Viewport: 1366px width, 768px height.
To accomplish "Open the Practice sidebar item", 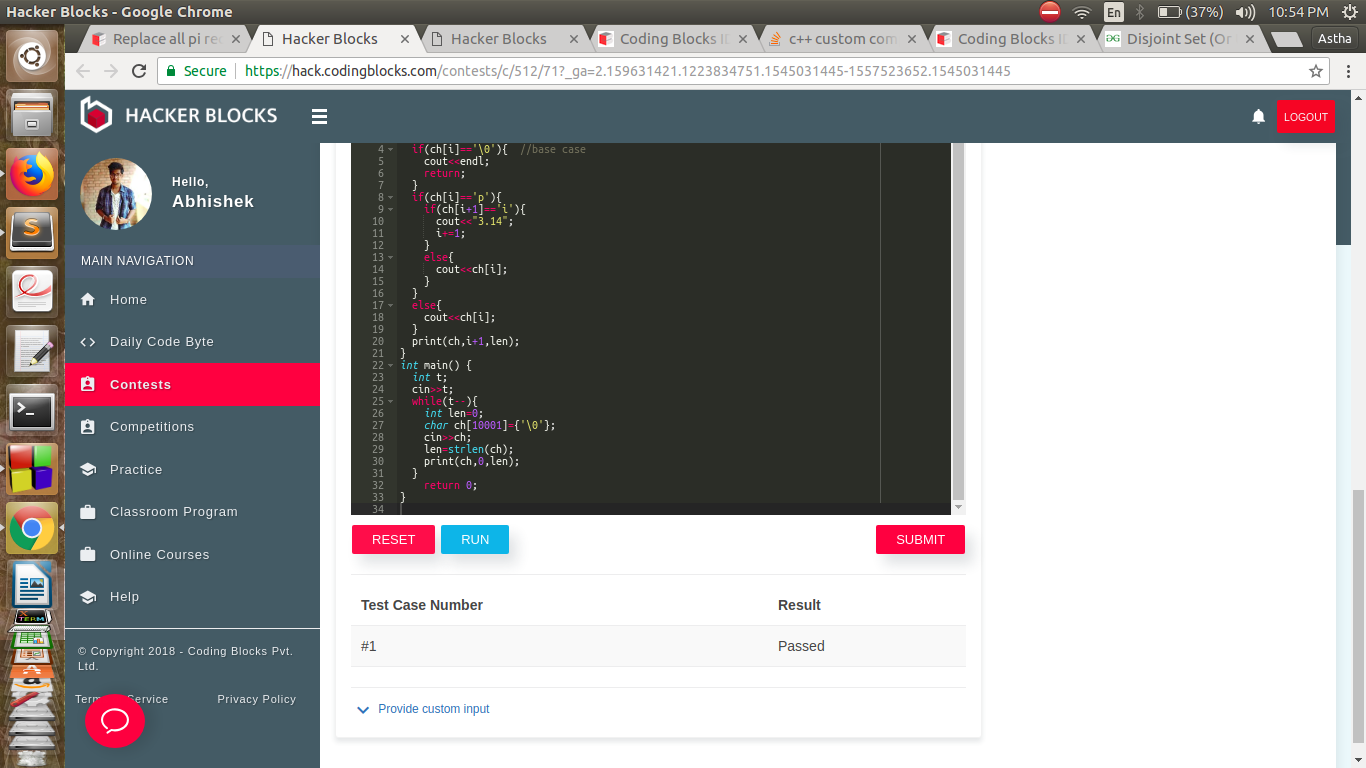I will pos(136,469).
